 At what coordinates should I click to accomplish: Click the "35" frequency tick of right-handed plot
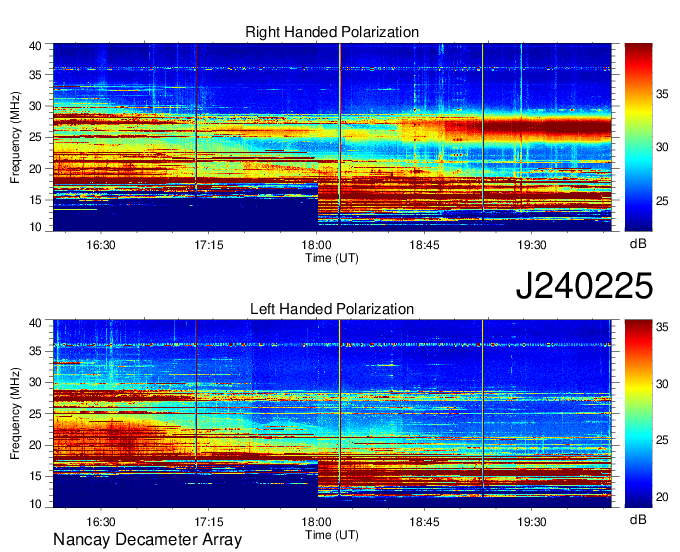(x=36, y=75)
